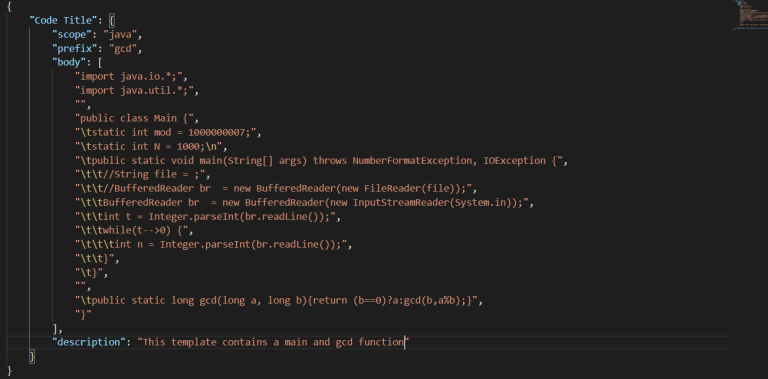Click the "body" key
This screenshot has width=768, height=379.
(x=70, y=62)
